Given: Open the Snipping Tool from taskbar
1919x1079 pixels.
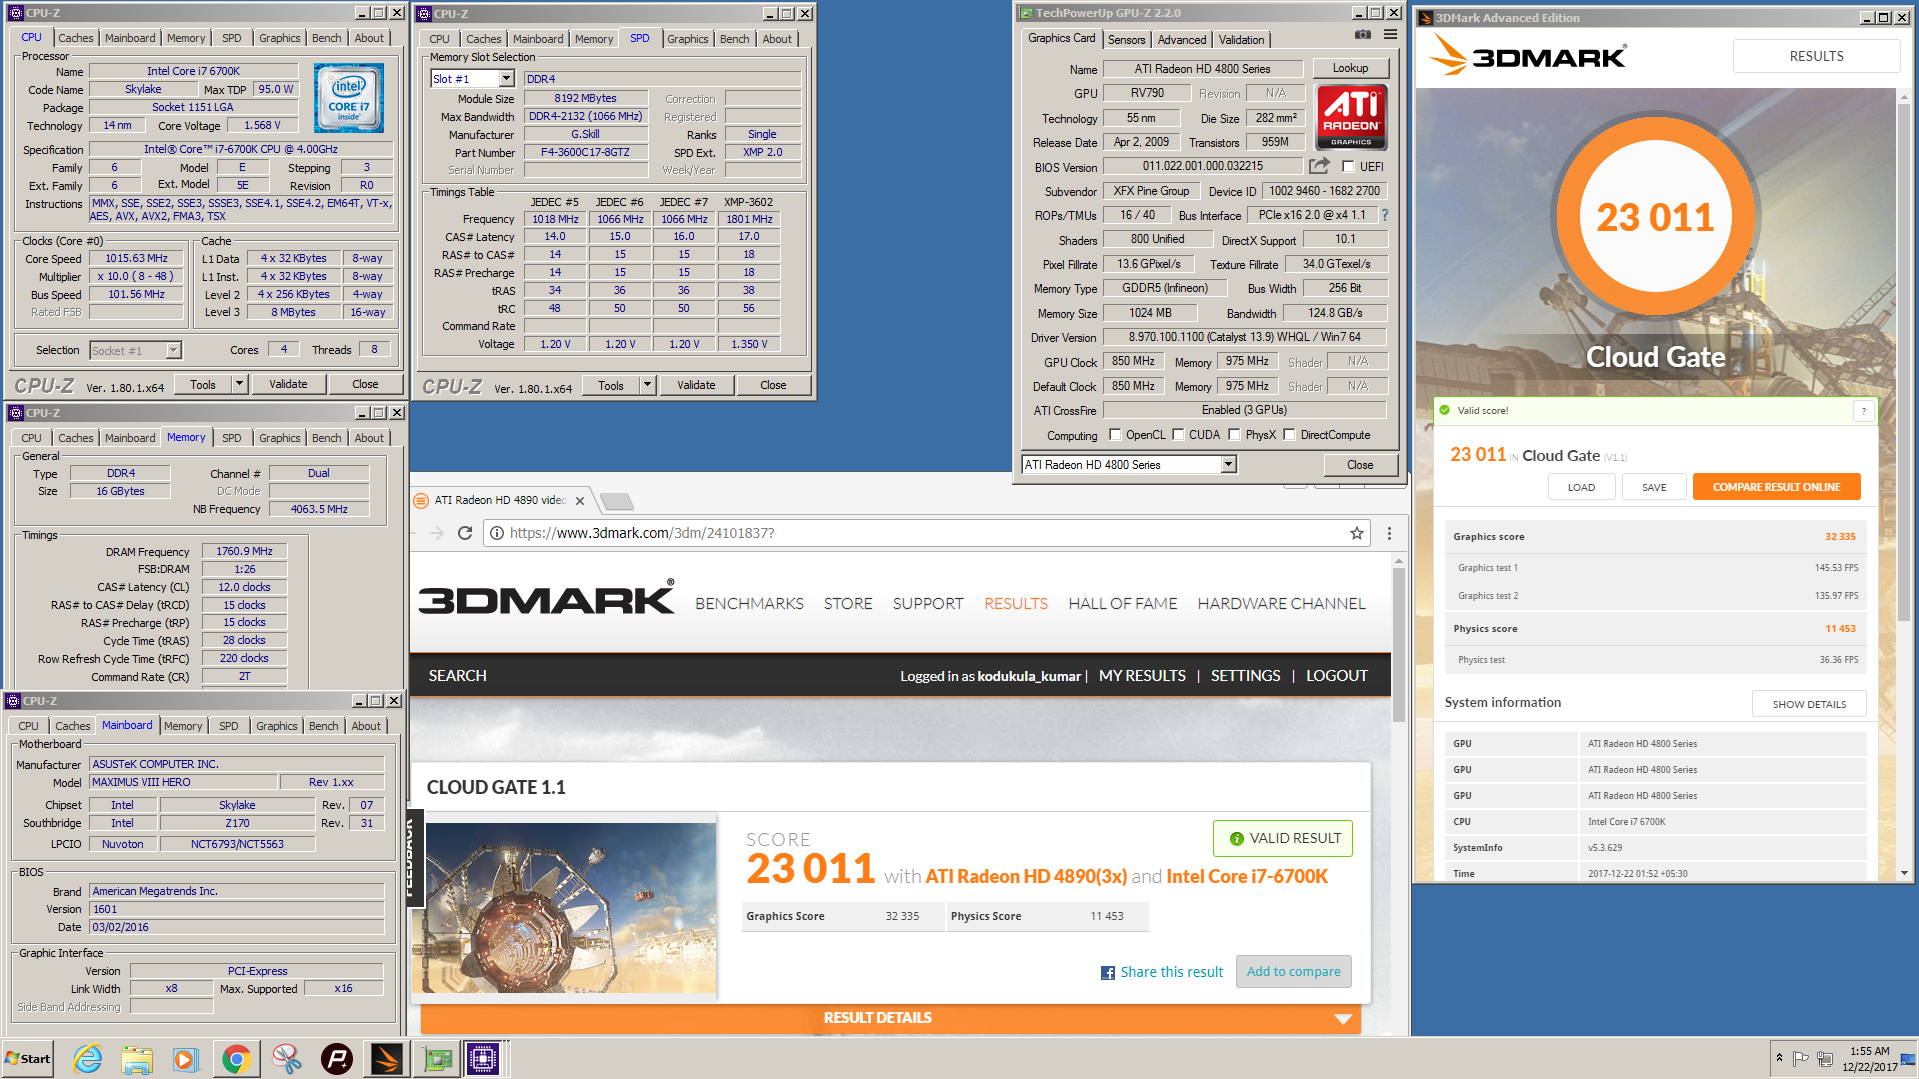Looking at the screenshot, I should coord(286,1058).
